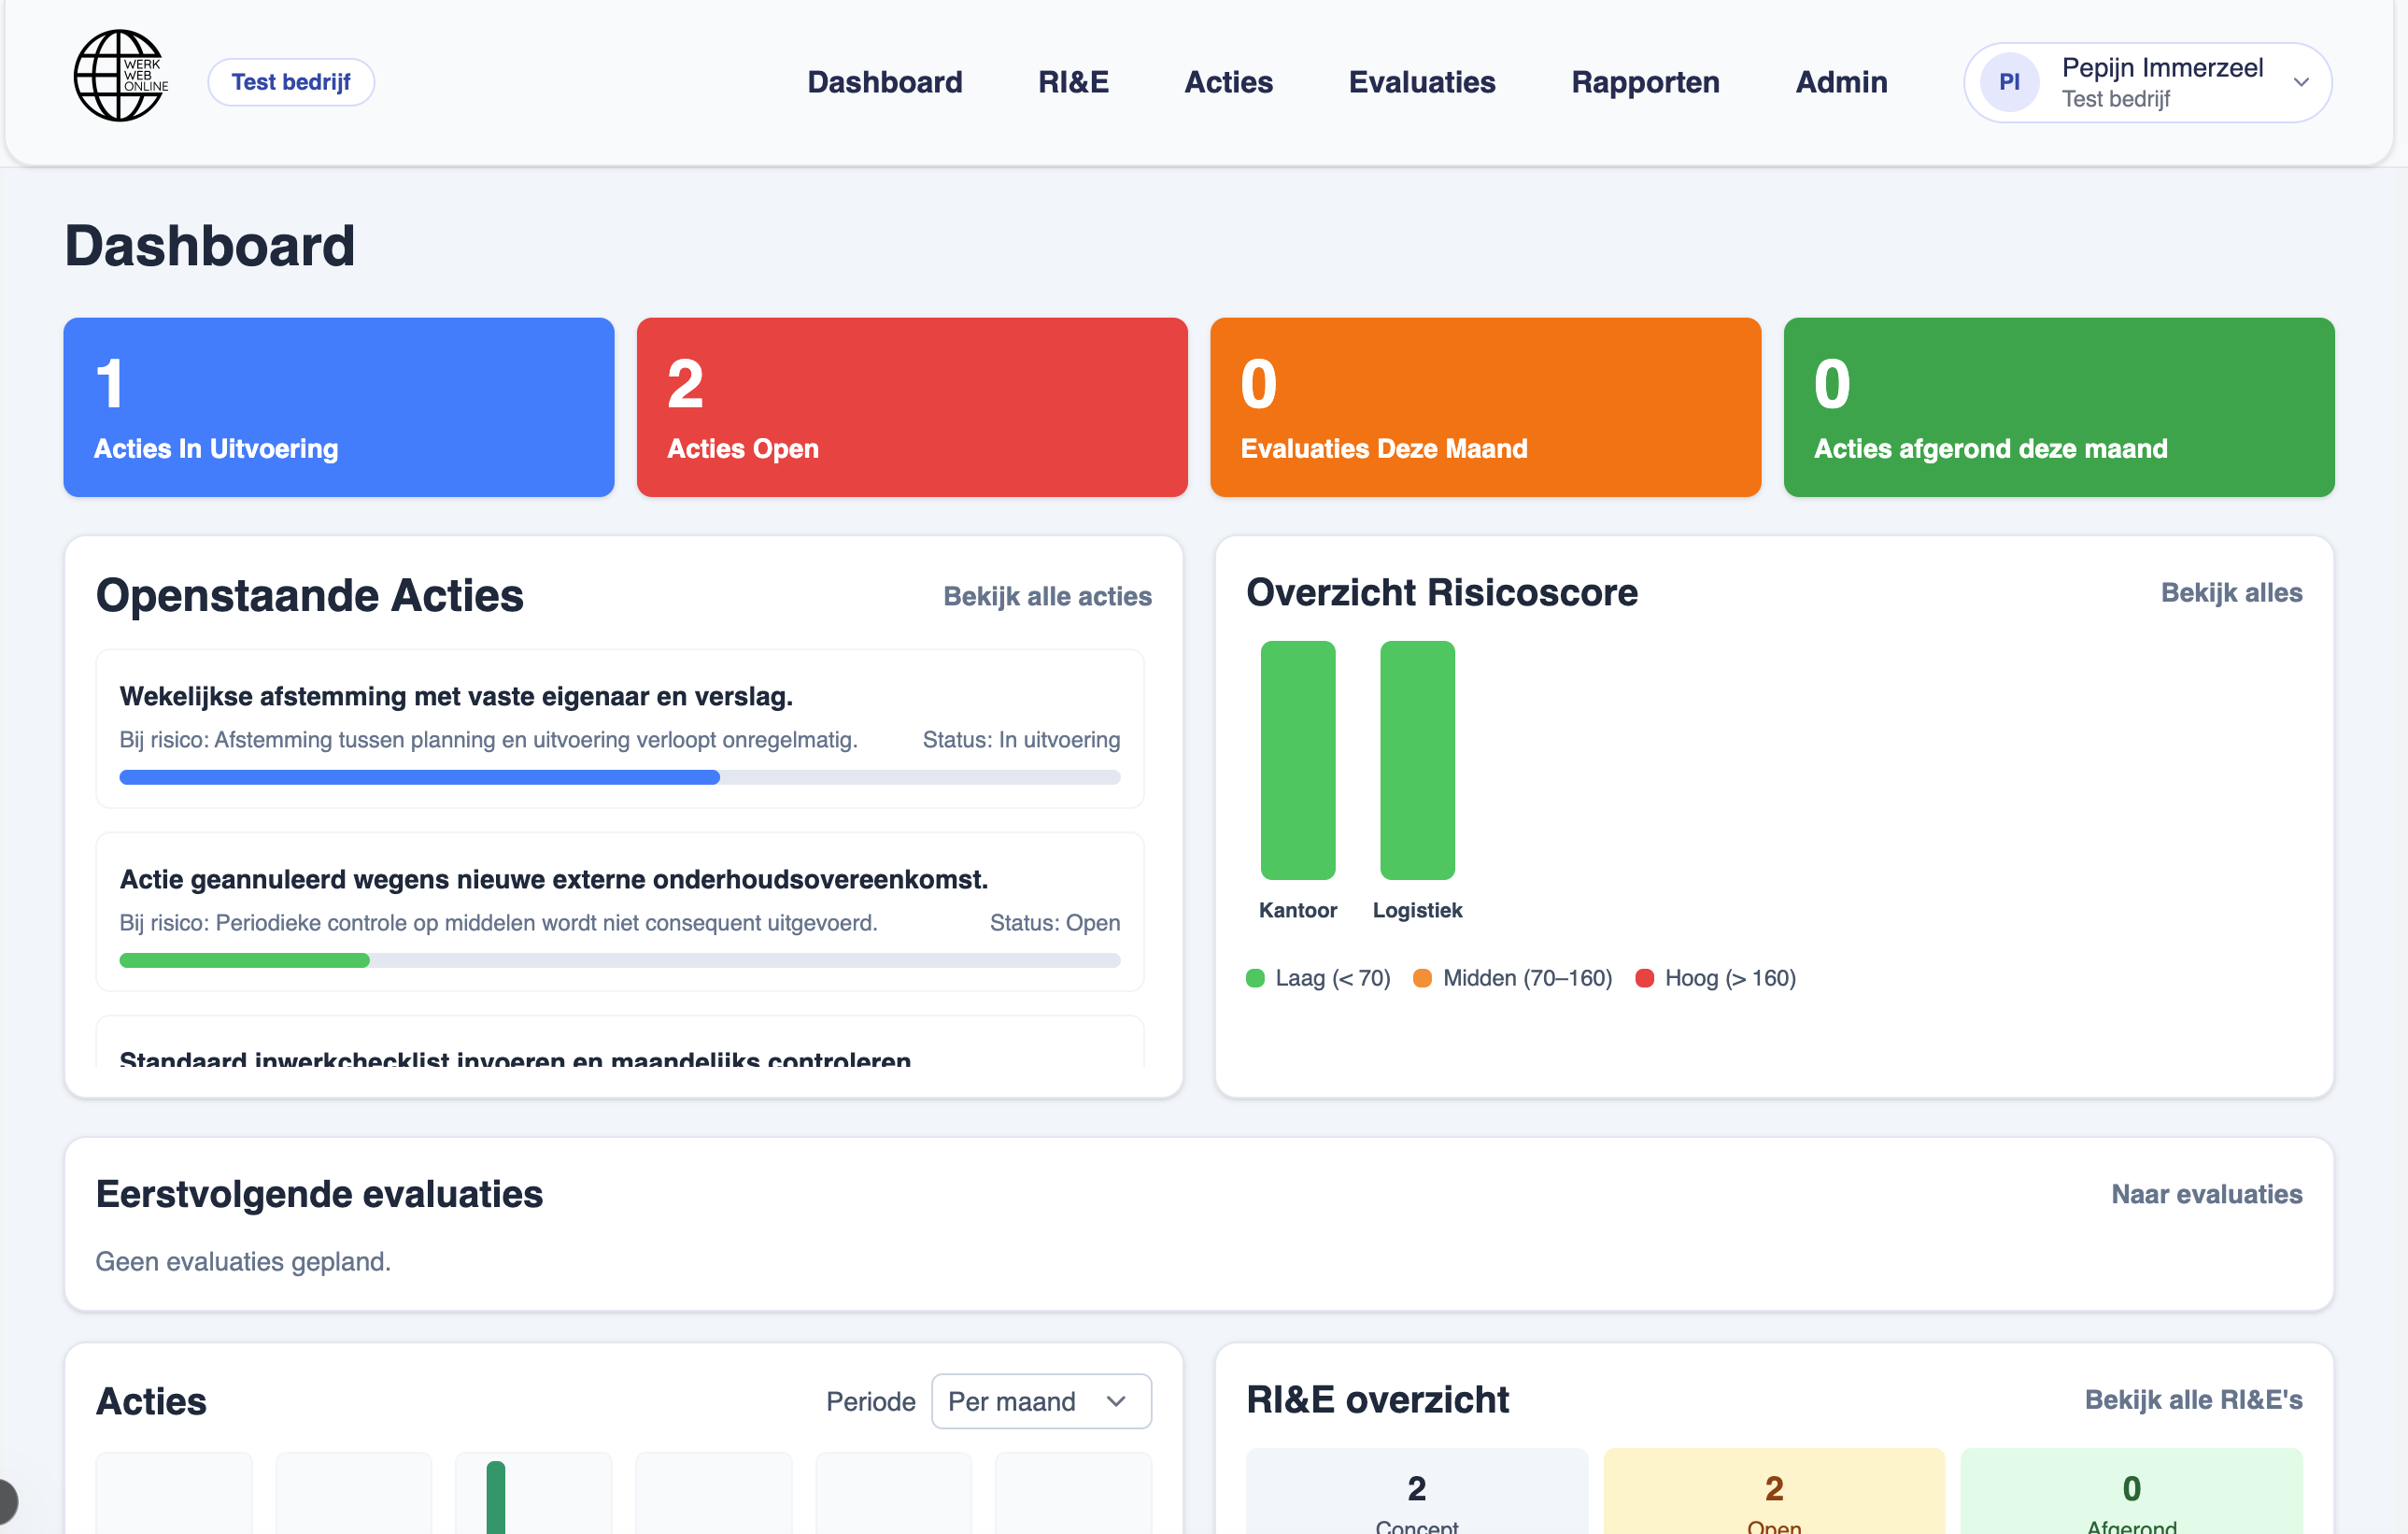Click the Concept RI&E count tile
The image size is (2408, 1534).
(1416, 1491)
